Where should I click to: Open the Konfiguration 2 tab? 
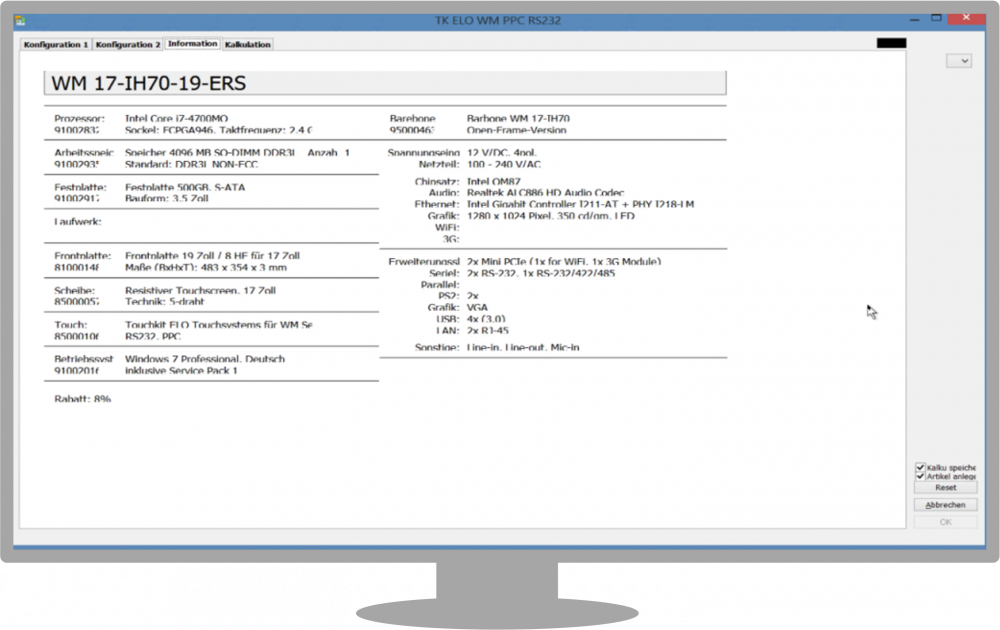pos(128,45)
